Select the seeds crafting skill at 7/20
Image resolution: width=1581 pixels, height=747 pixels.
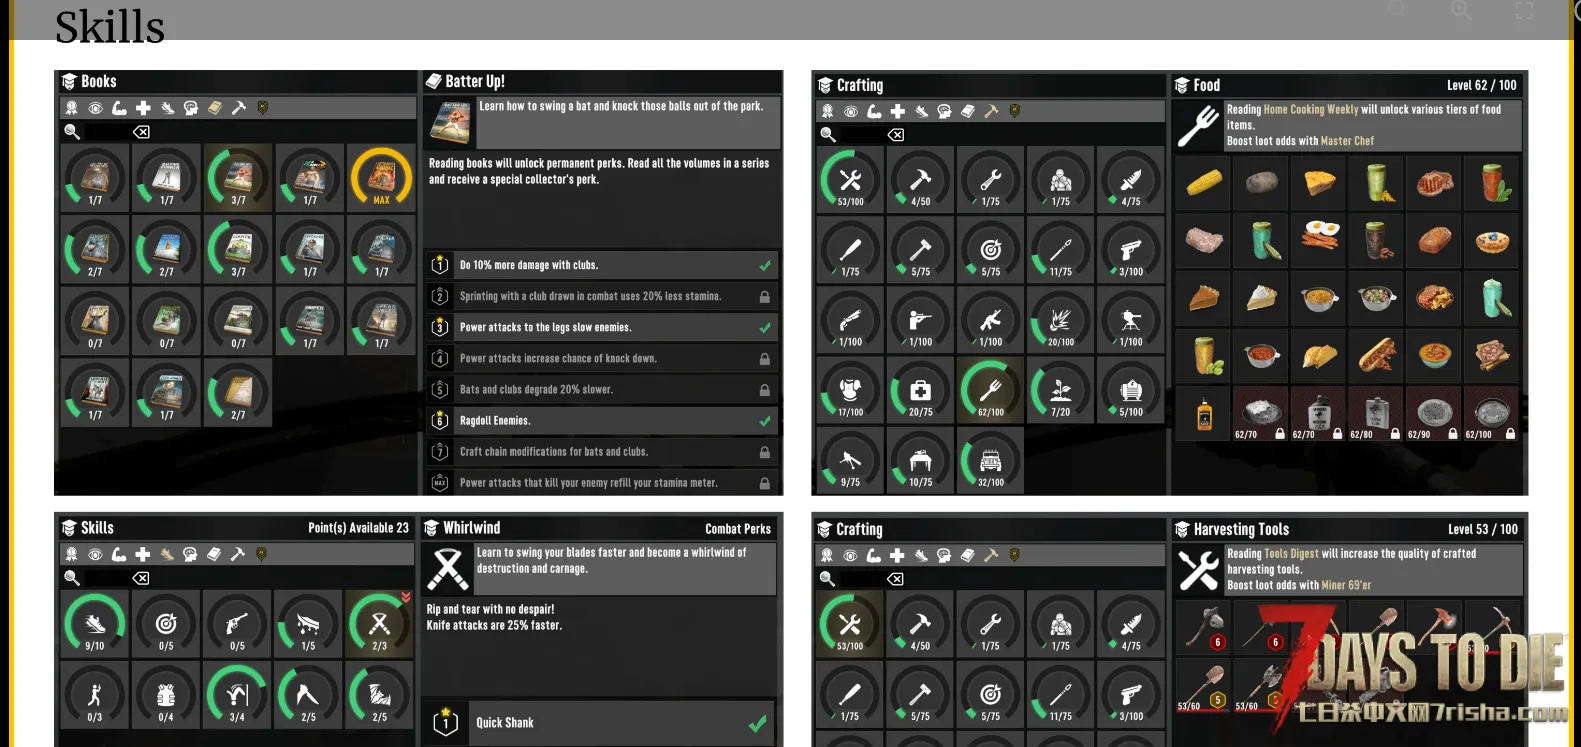pyautogui.click(x=1060, y=391)
